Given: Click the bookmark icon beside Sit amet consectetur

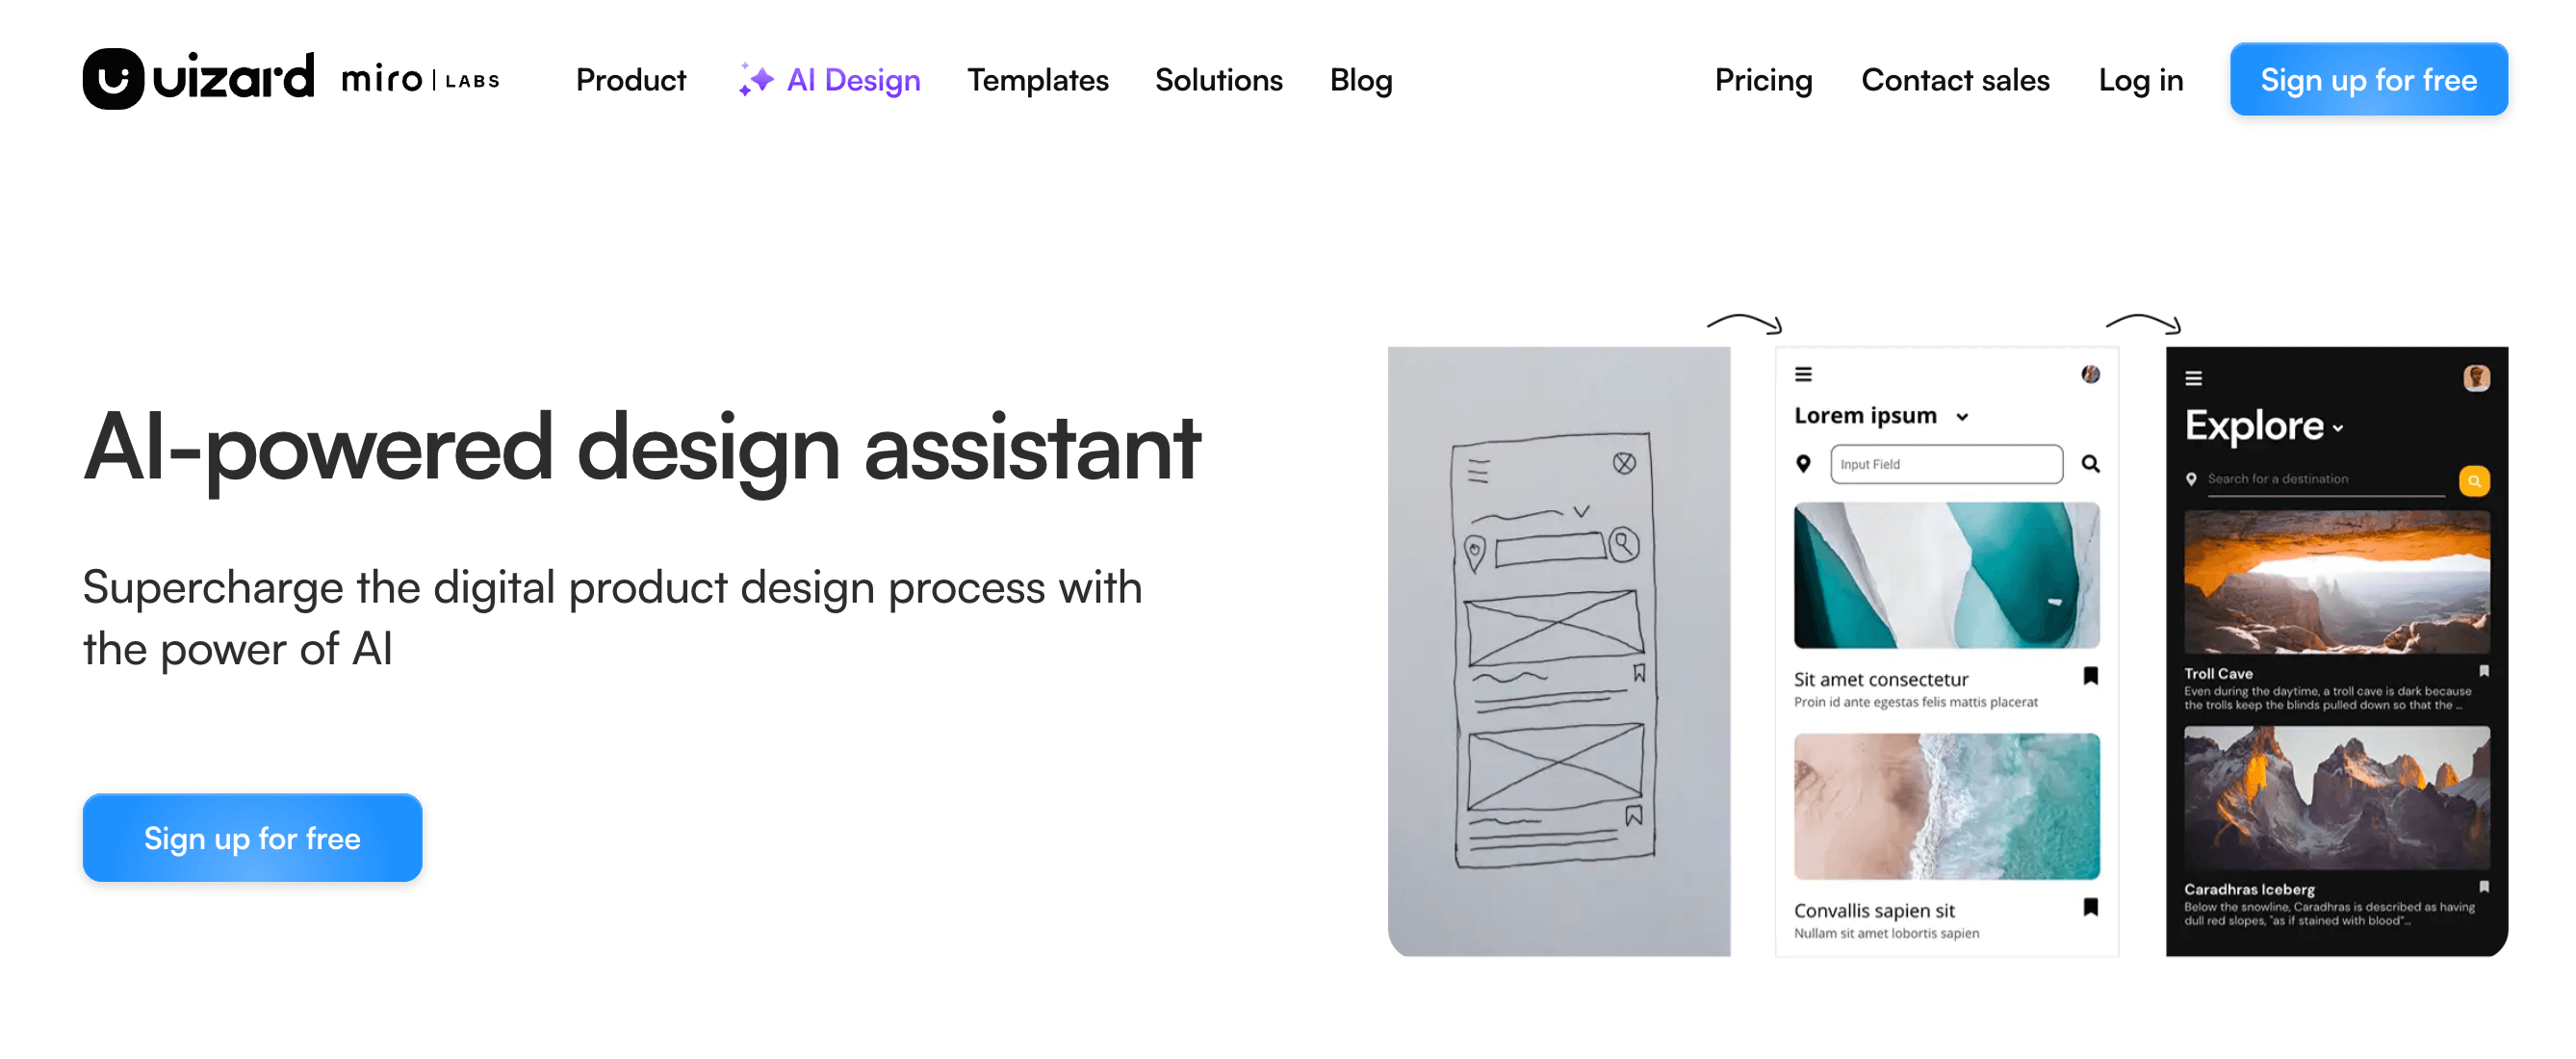Looking at the screenshot, I should tap(2090, 676).
